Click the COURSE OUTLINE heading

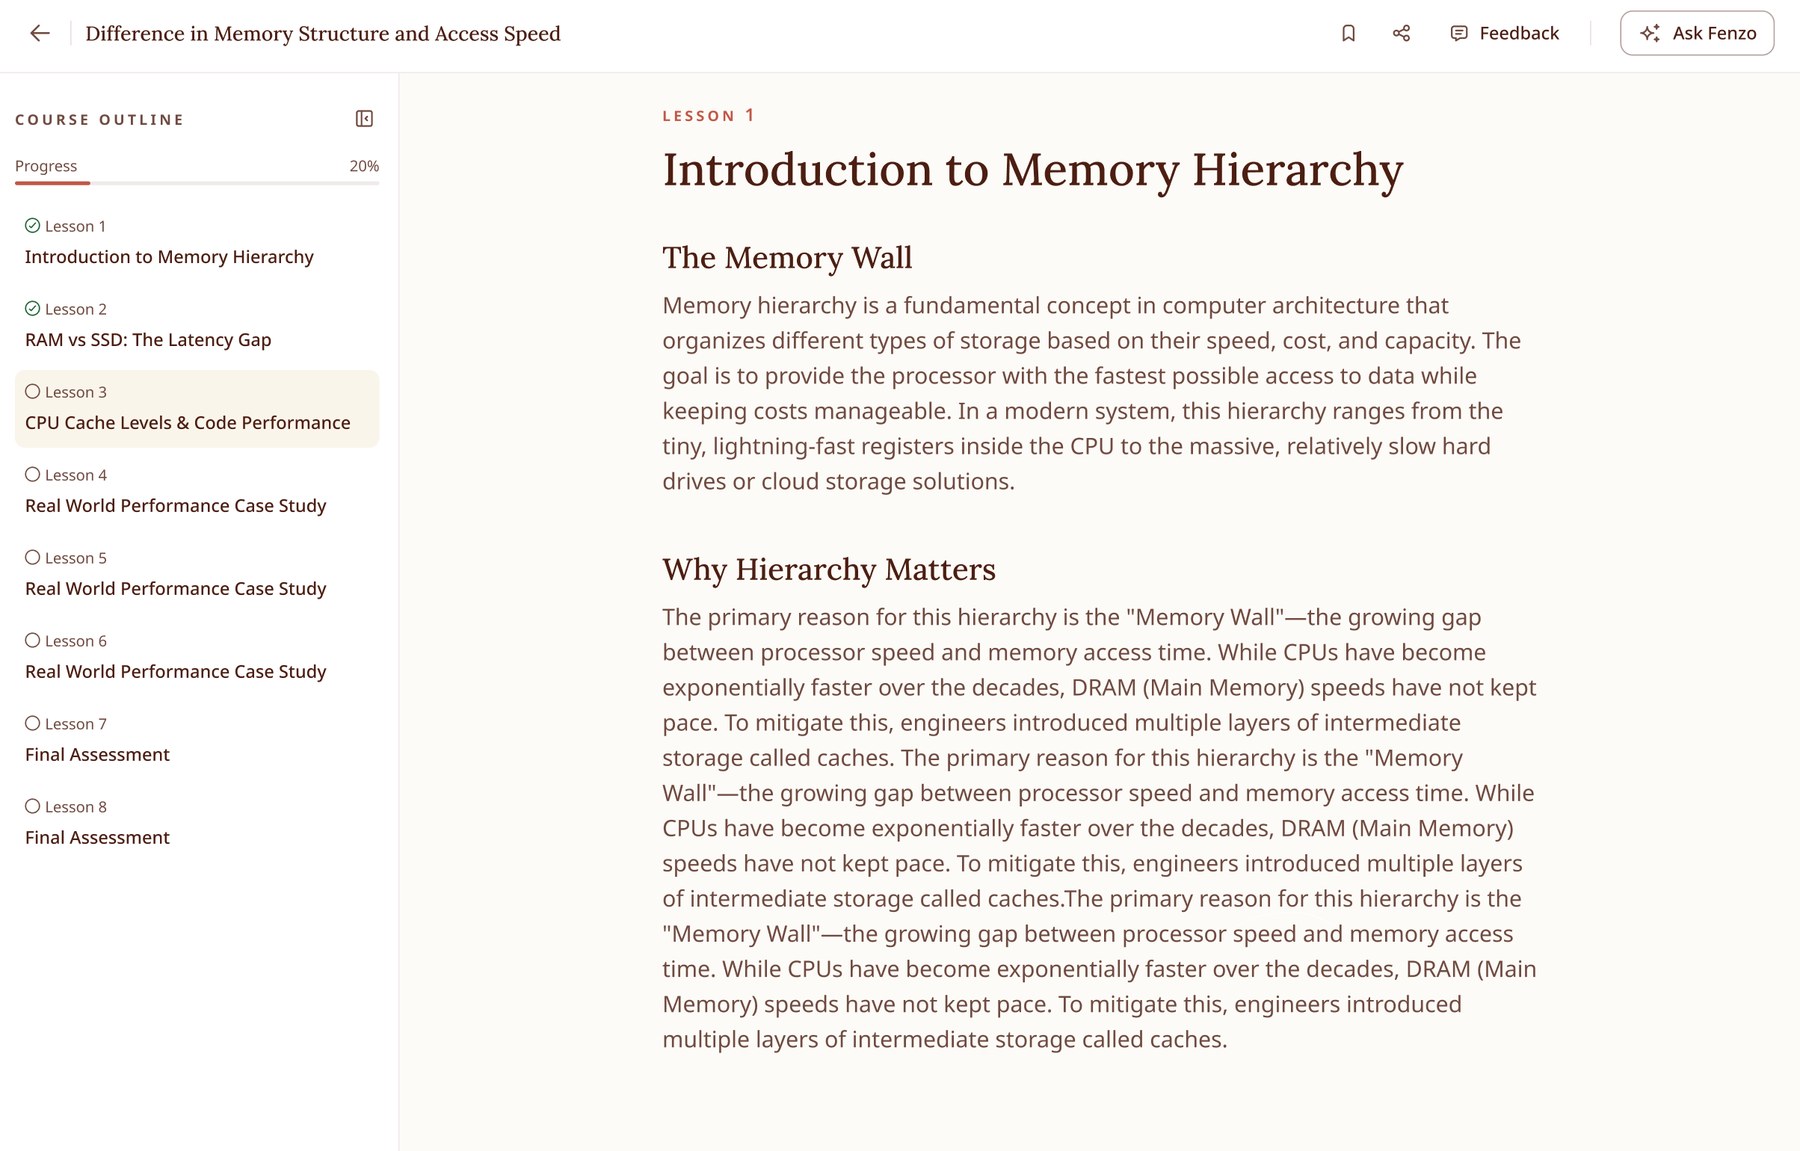click(x=100, y=120)
